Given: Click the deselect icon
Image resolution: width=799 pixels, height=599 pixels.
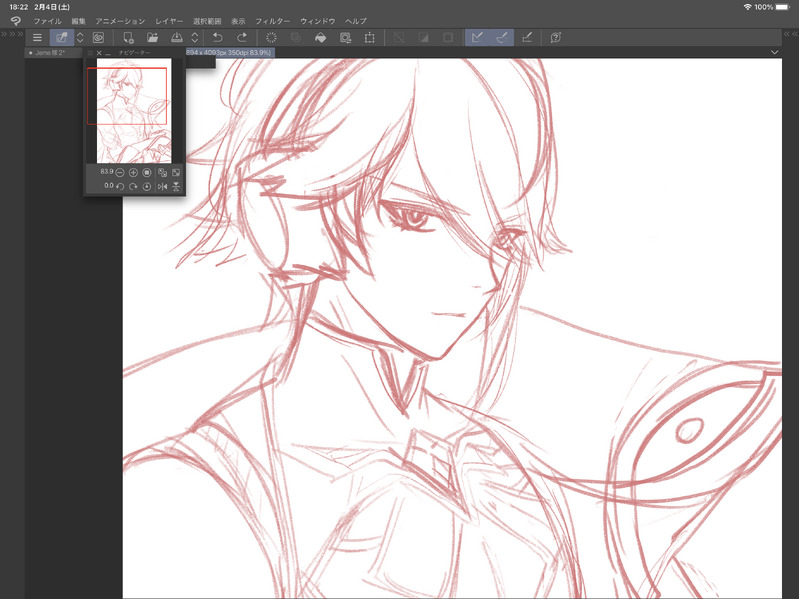Looking at the screenshot, I should point(399,37).
